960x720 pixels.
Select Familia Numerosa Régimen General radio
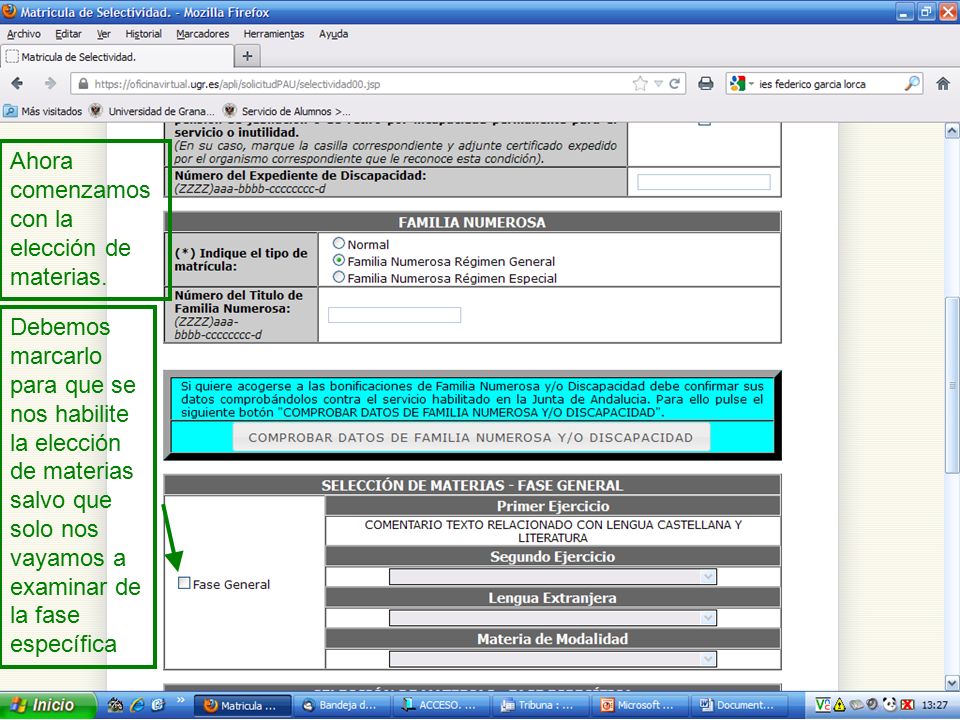pos(339,260)
